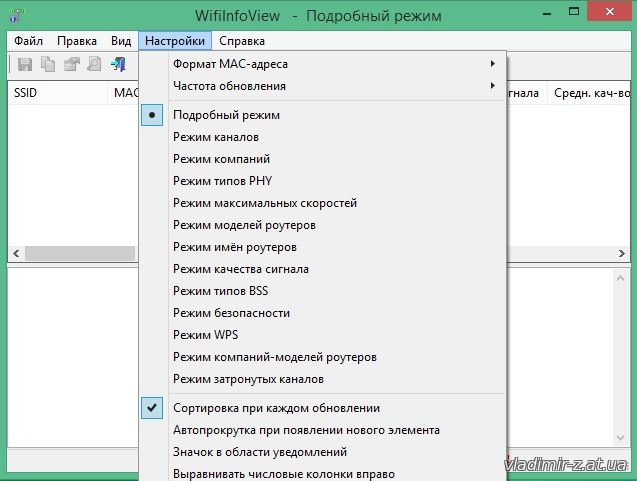This screenshot has height=481, width=637.
Task: Switch to Режим компаний
Action: [322, 159]
